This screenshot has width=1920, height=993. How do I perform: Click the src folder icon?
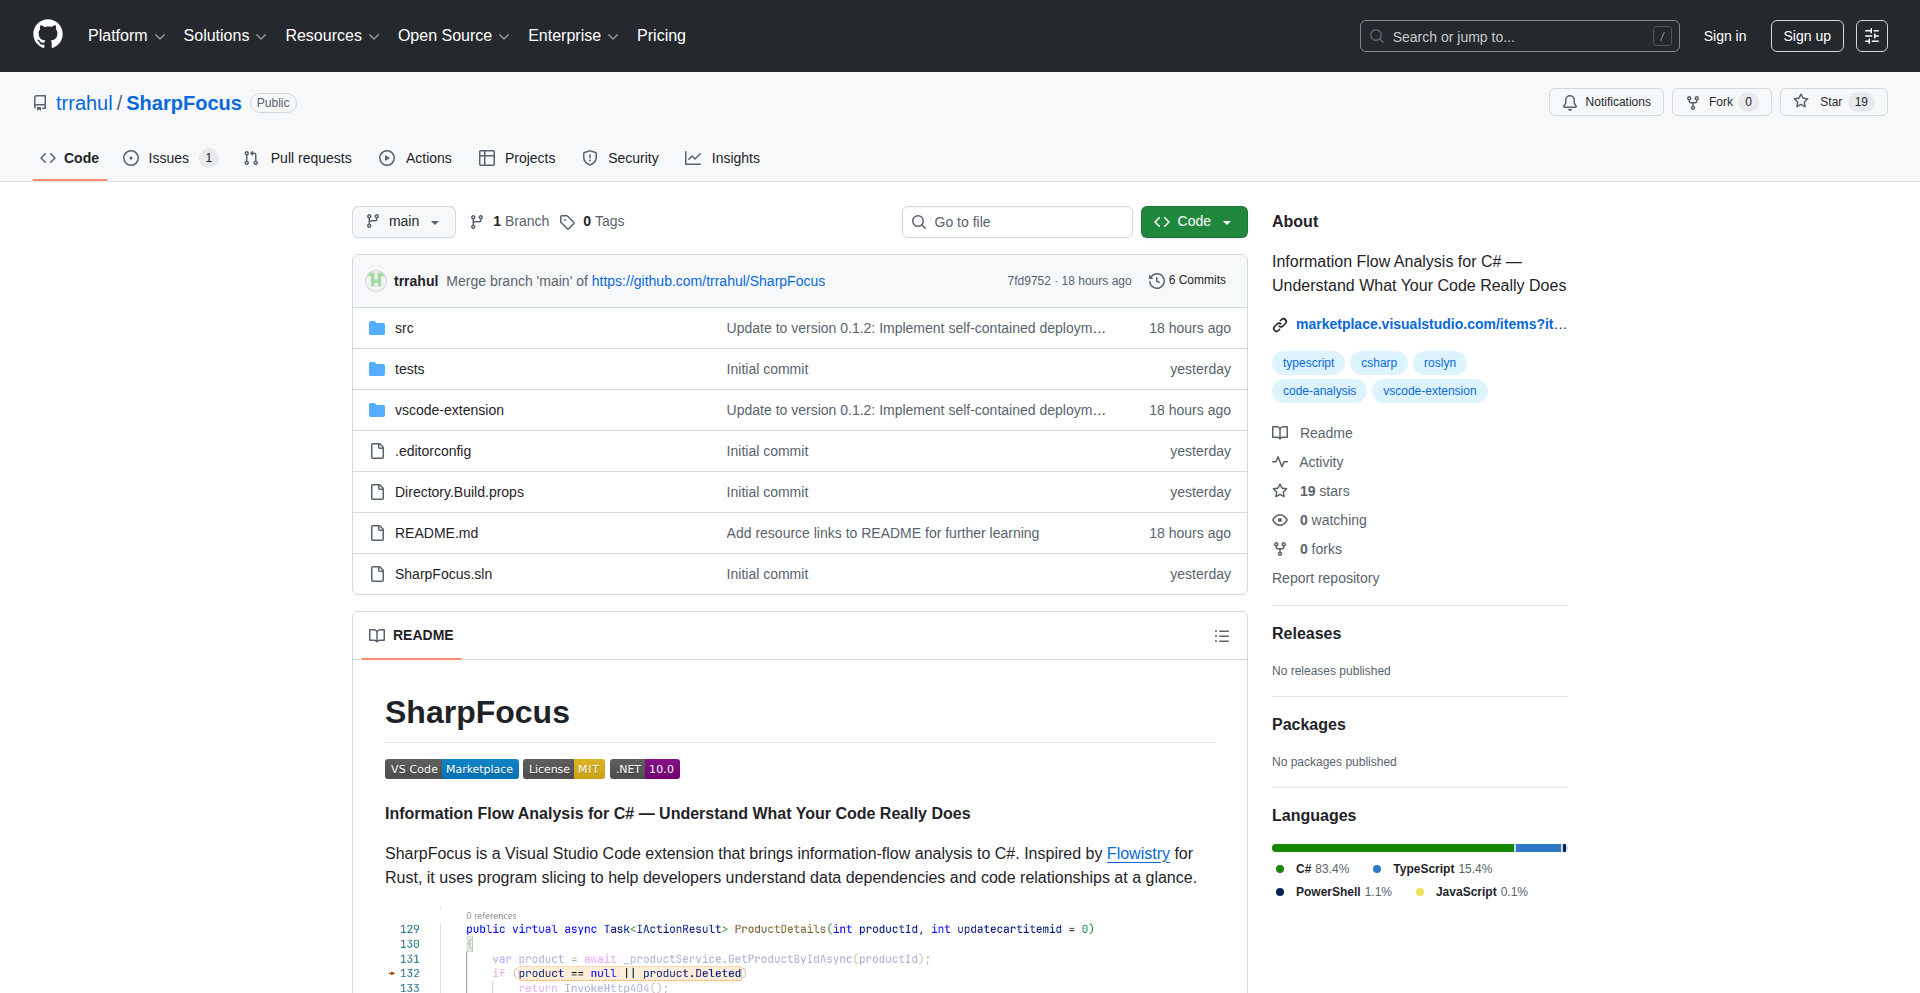click(377, 328)
